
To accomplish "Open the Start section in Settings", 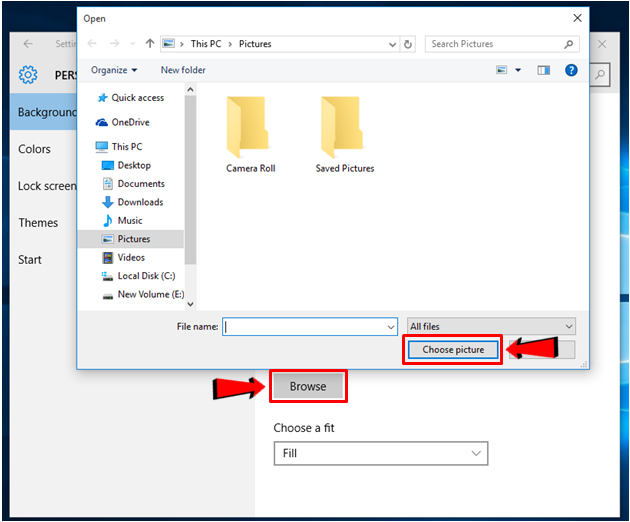I will click(30, 260).
